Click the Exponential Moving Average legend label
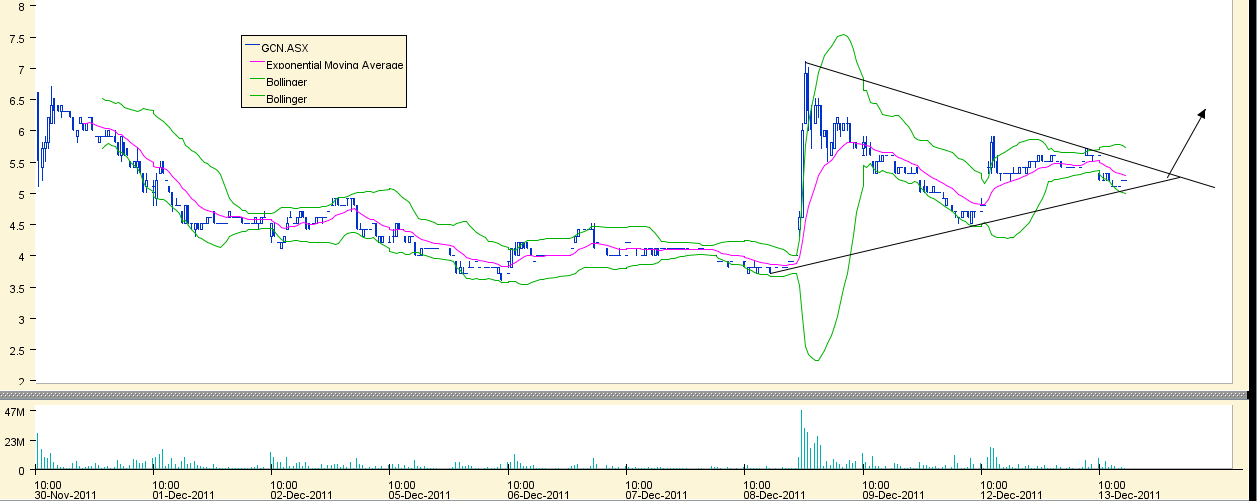Viewport: 1257px width, 501px height. pyautogui.click(x=335, y=64)
